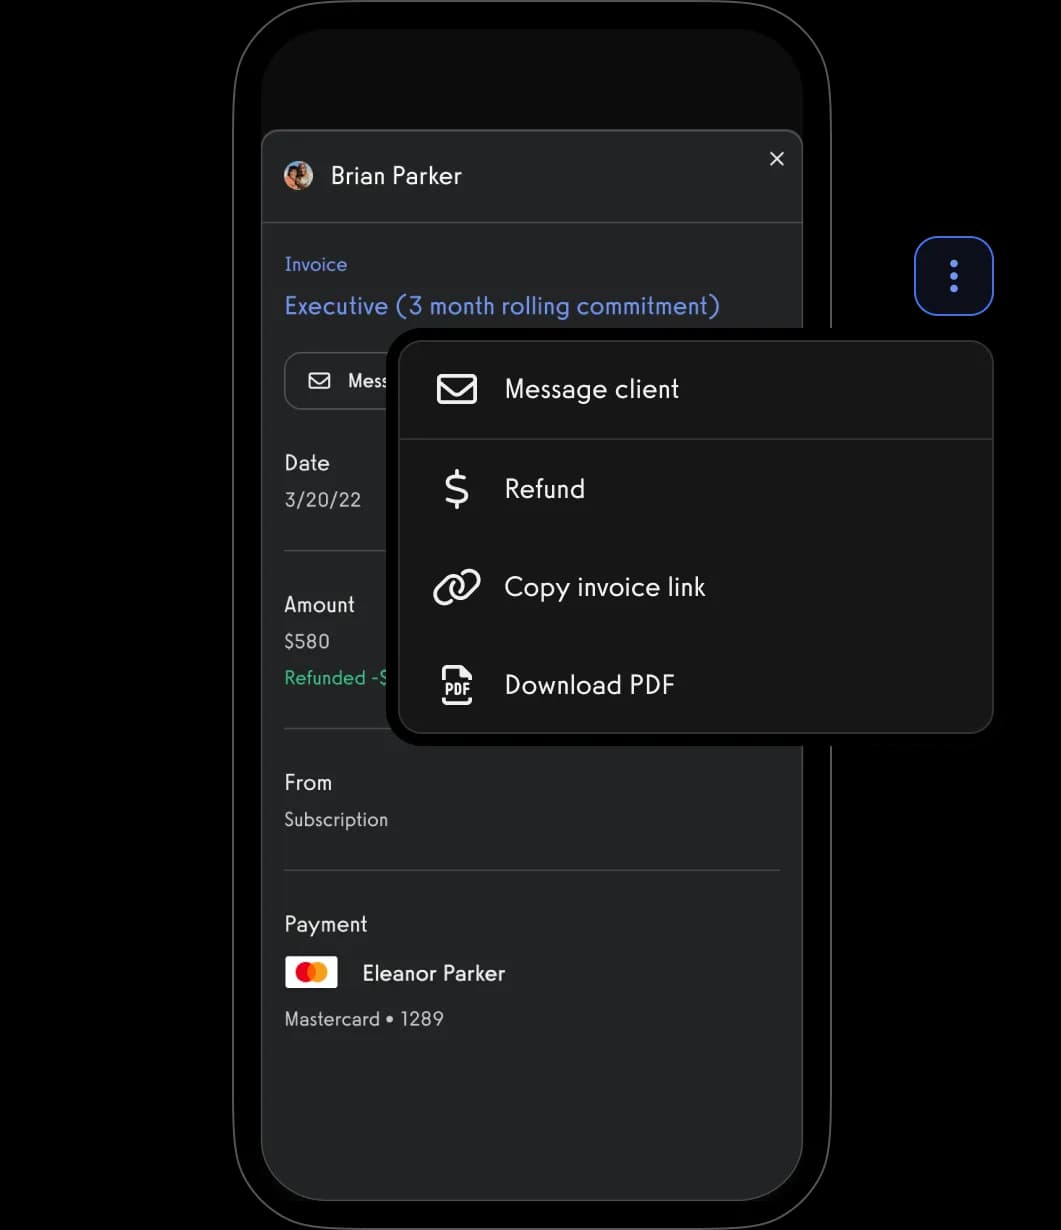The width and height of the screenshot is (1061, 1230).
Task: Click the Eleanor Parker payment name
Action: pyautogui.click(x=433, y=973)
